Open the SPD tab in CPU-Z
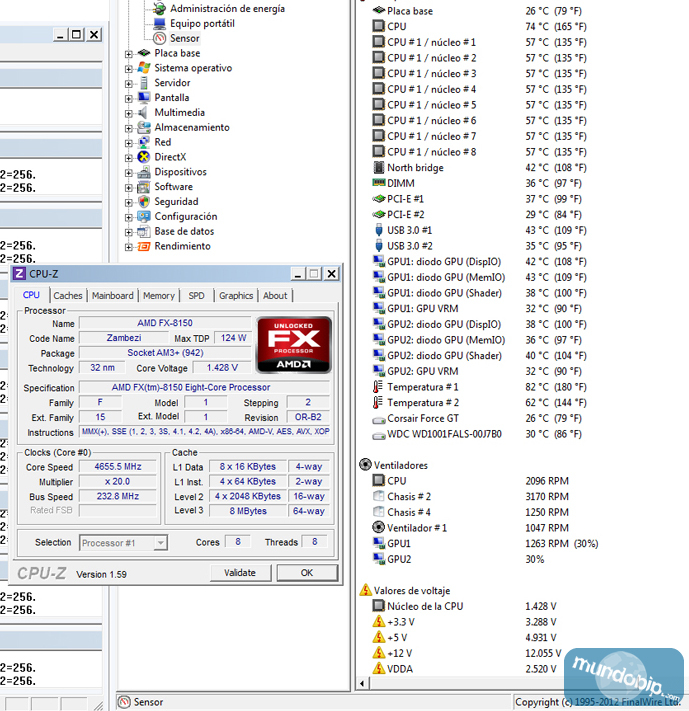 [x=196, y=296]
